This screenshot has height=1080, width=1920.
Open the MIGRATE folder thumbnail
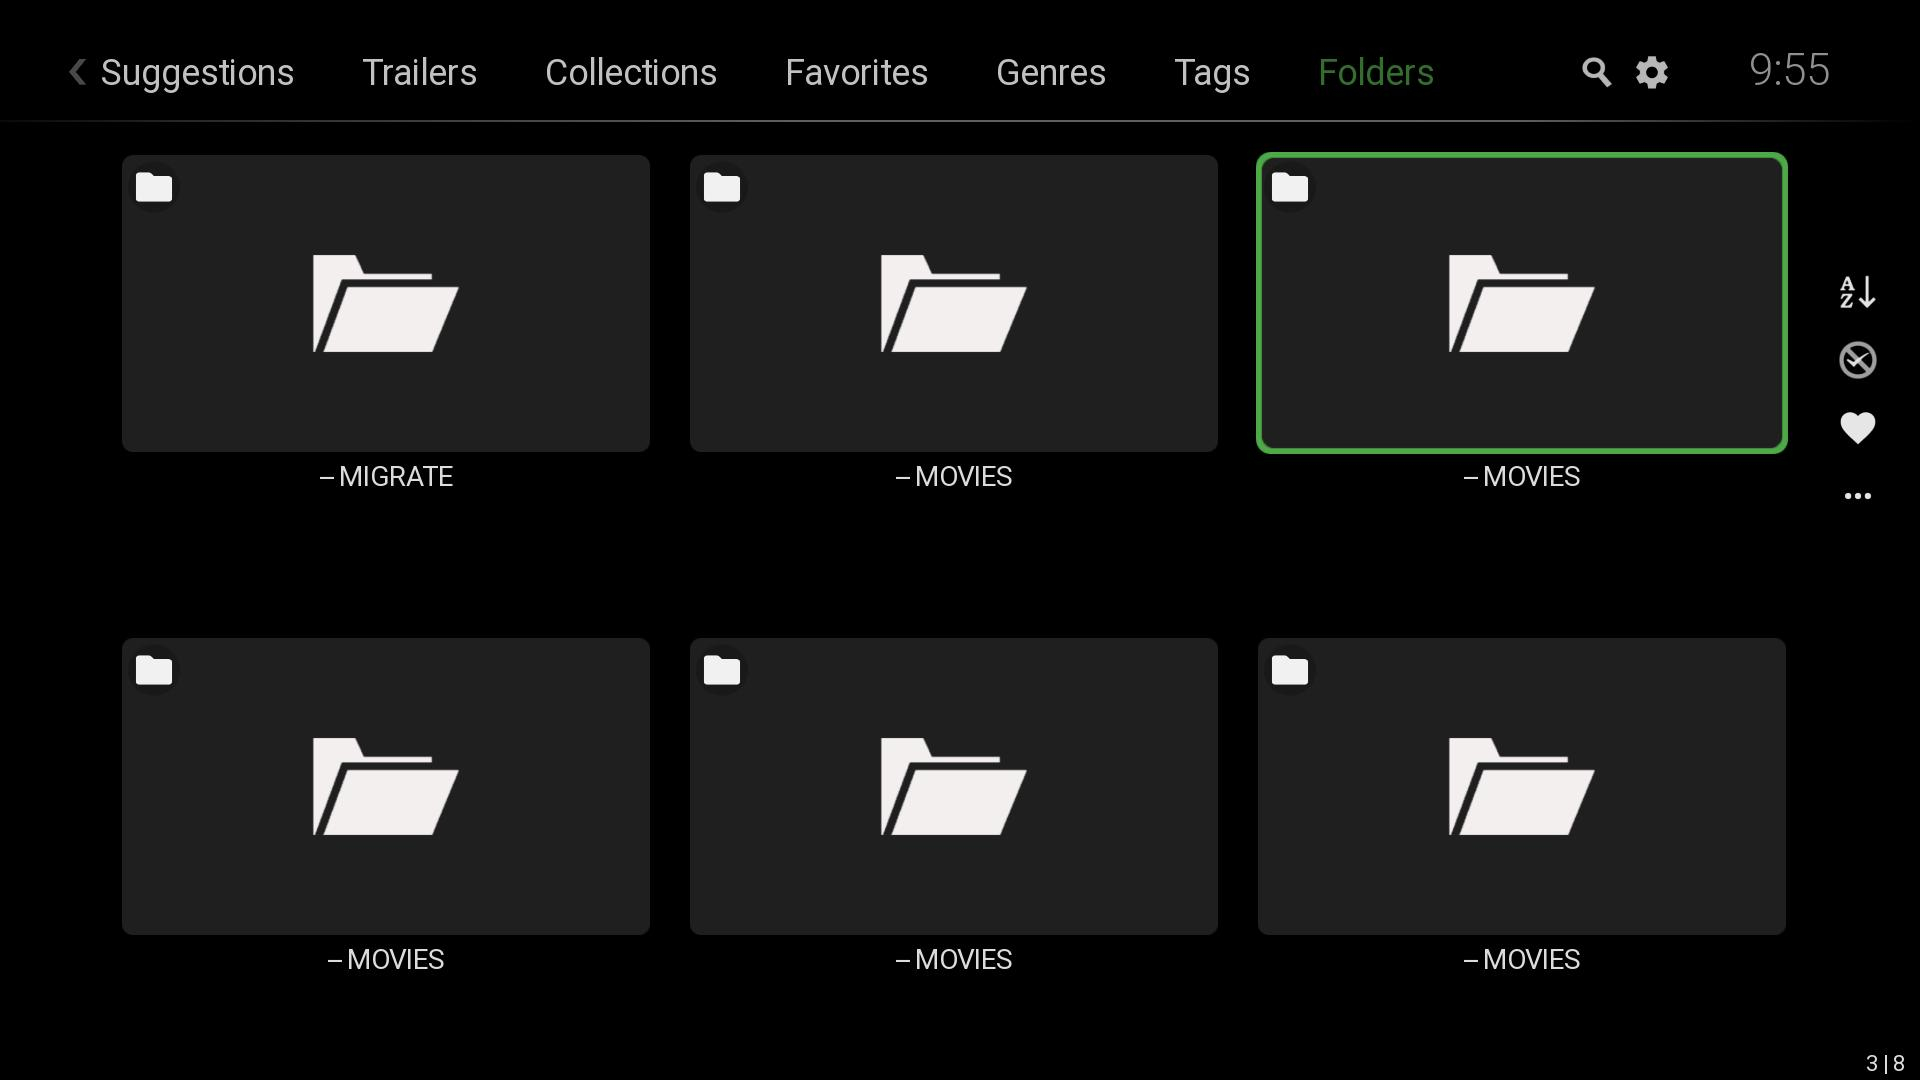(386, 303)
